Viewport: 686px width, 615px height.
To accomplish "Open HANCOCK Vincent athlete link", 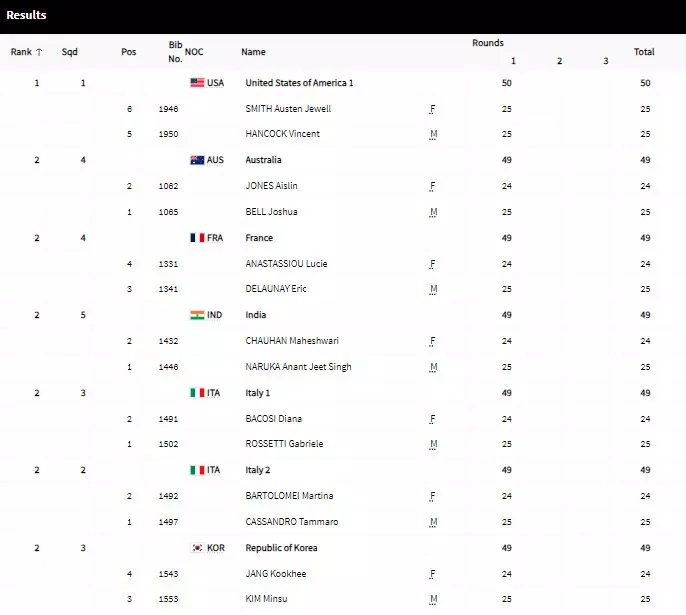I will (x=282, y=134).
